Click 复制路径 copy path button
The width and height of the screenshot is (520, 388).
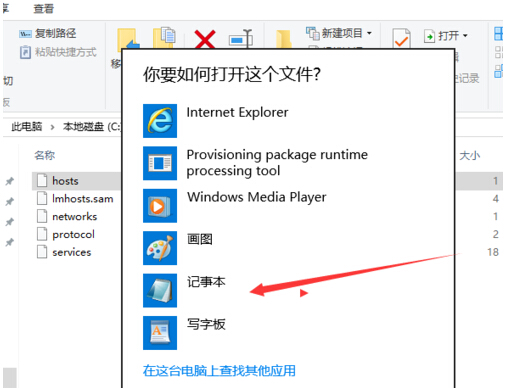pos(48,33)
